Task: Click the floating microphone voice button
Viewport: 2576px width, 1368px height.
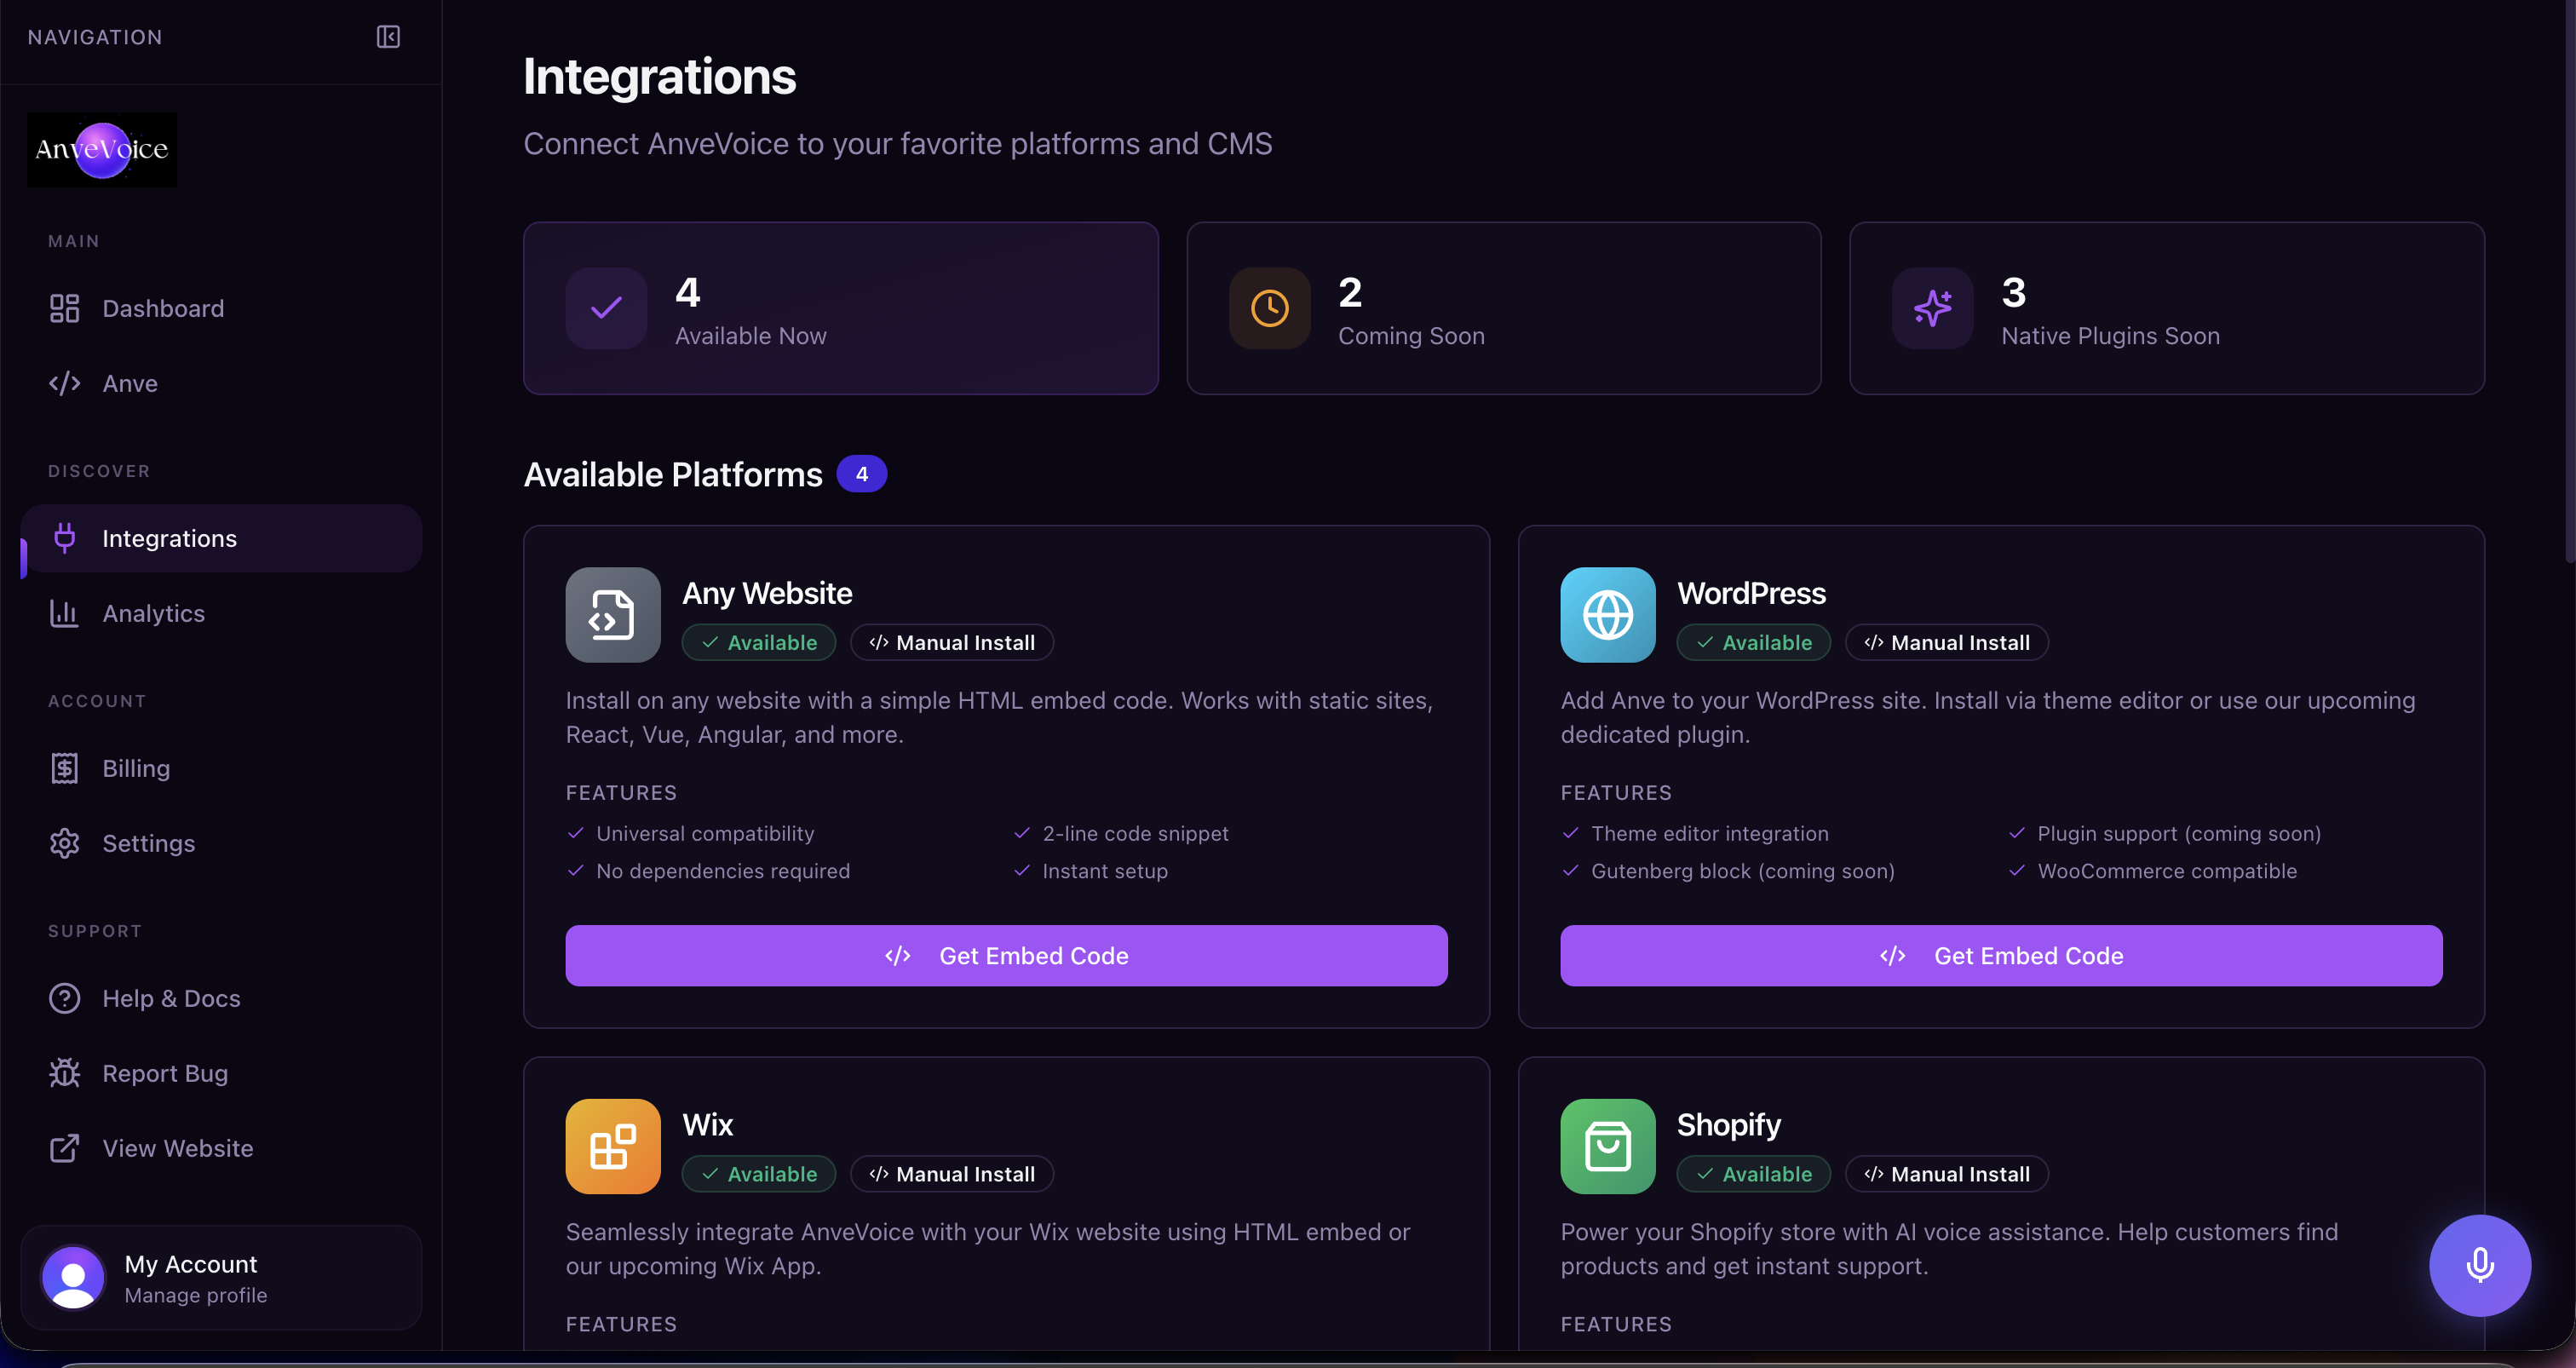Action: pos(2479,1265)
